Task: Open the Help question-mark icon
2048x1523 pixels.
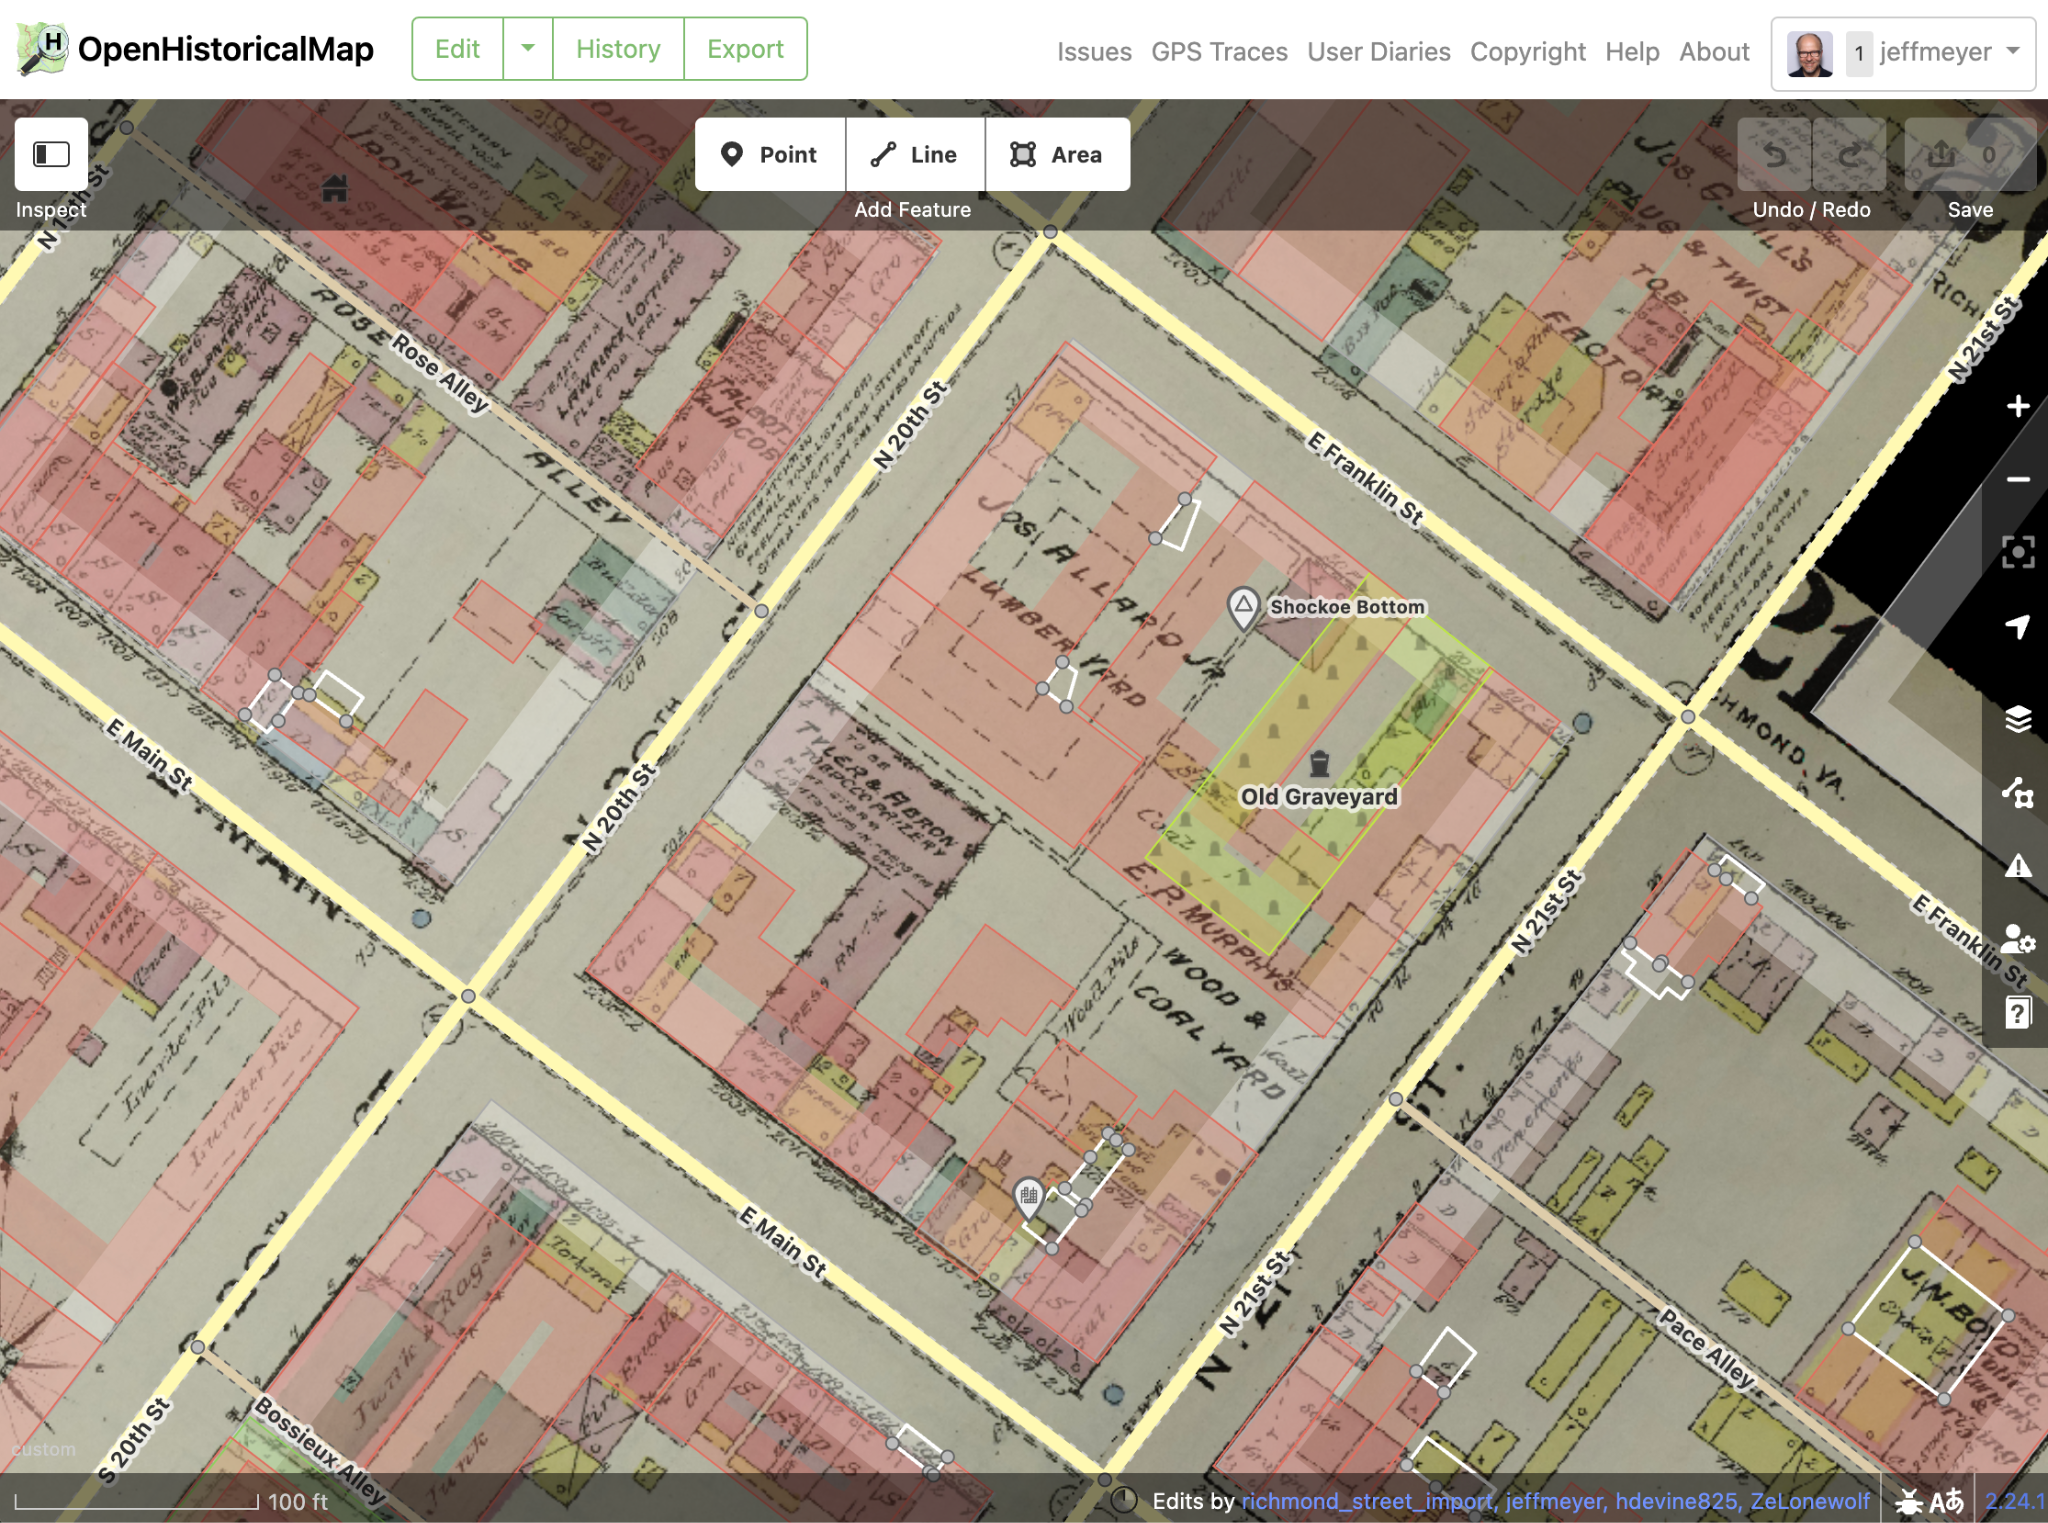Action: [x=2018, y=1013]
